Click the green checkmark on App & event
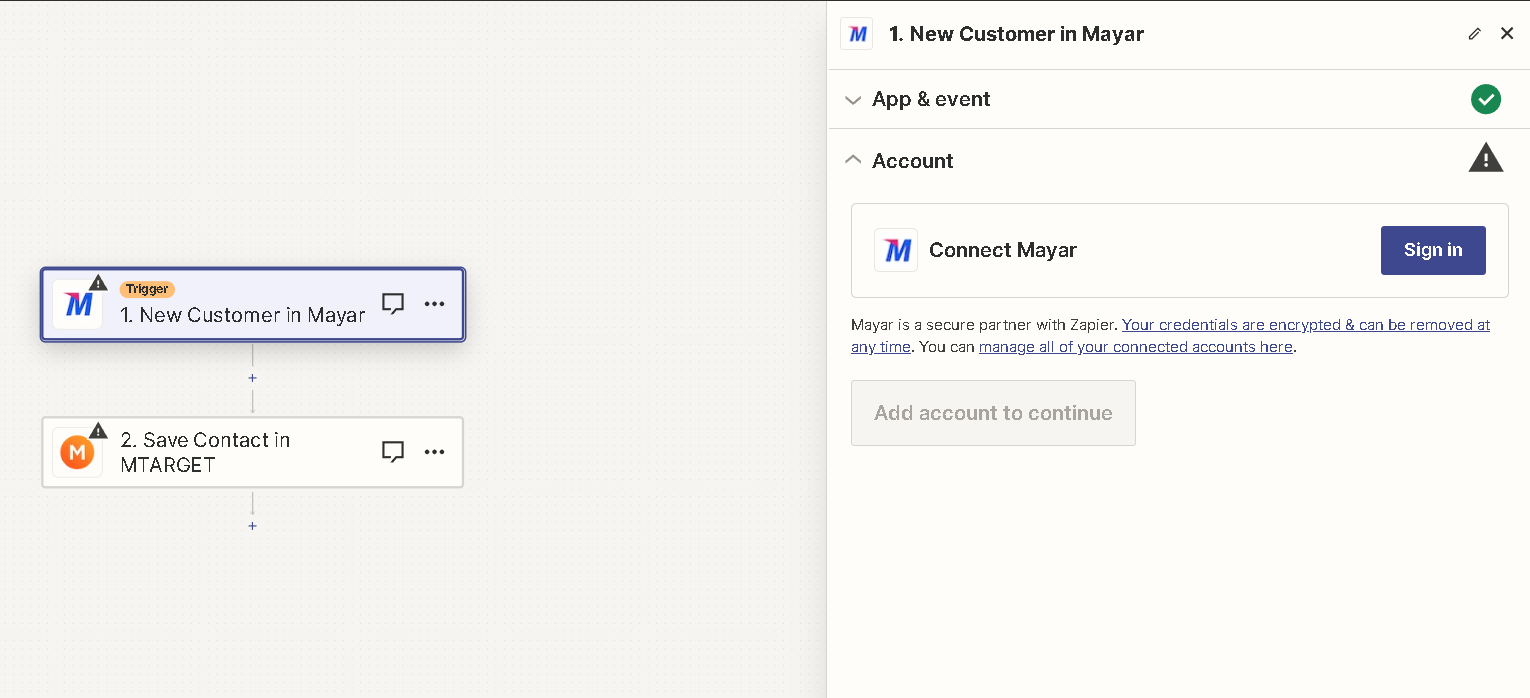Screen dimensions: 1530x698 click(1486, 99)
